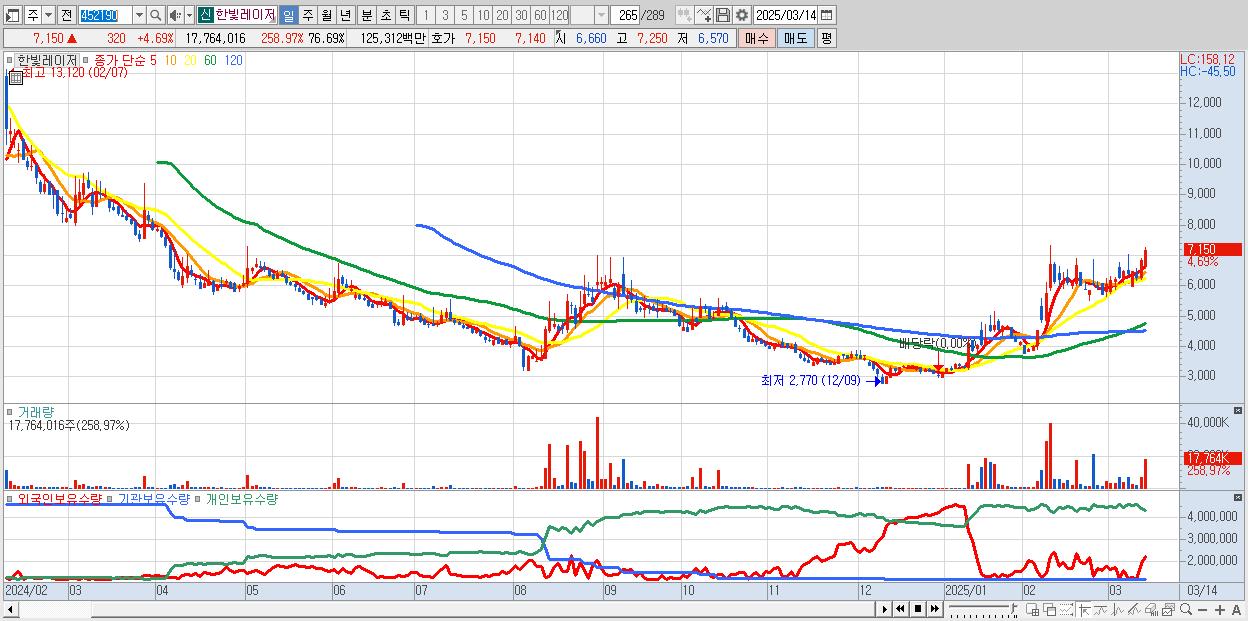Click the diagonal line draw icon
1248x621 pixels.
1135,609
